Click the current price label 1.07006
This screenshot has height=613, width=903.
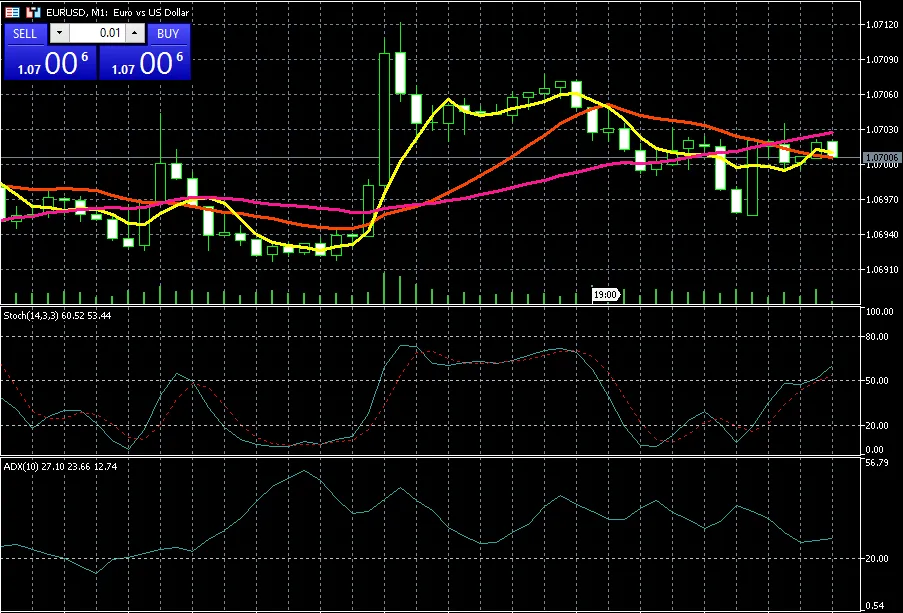pos(882,157)
